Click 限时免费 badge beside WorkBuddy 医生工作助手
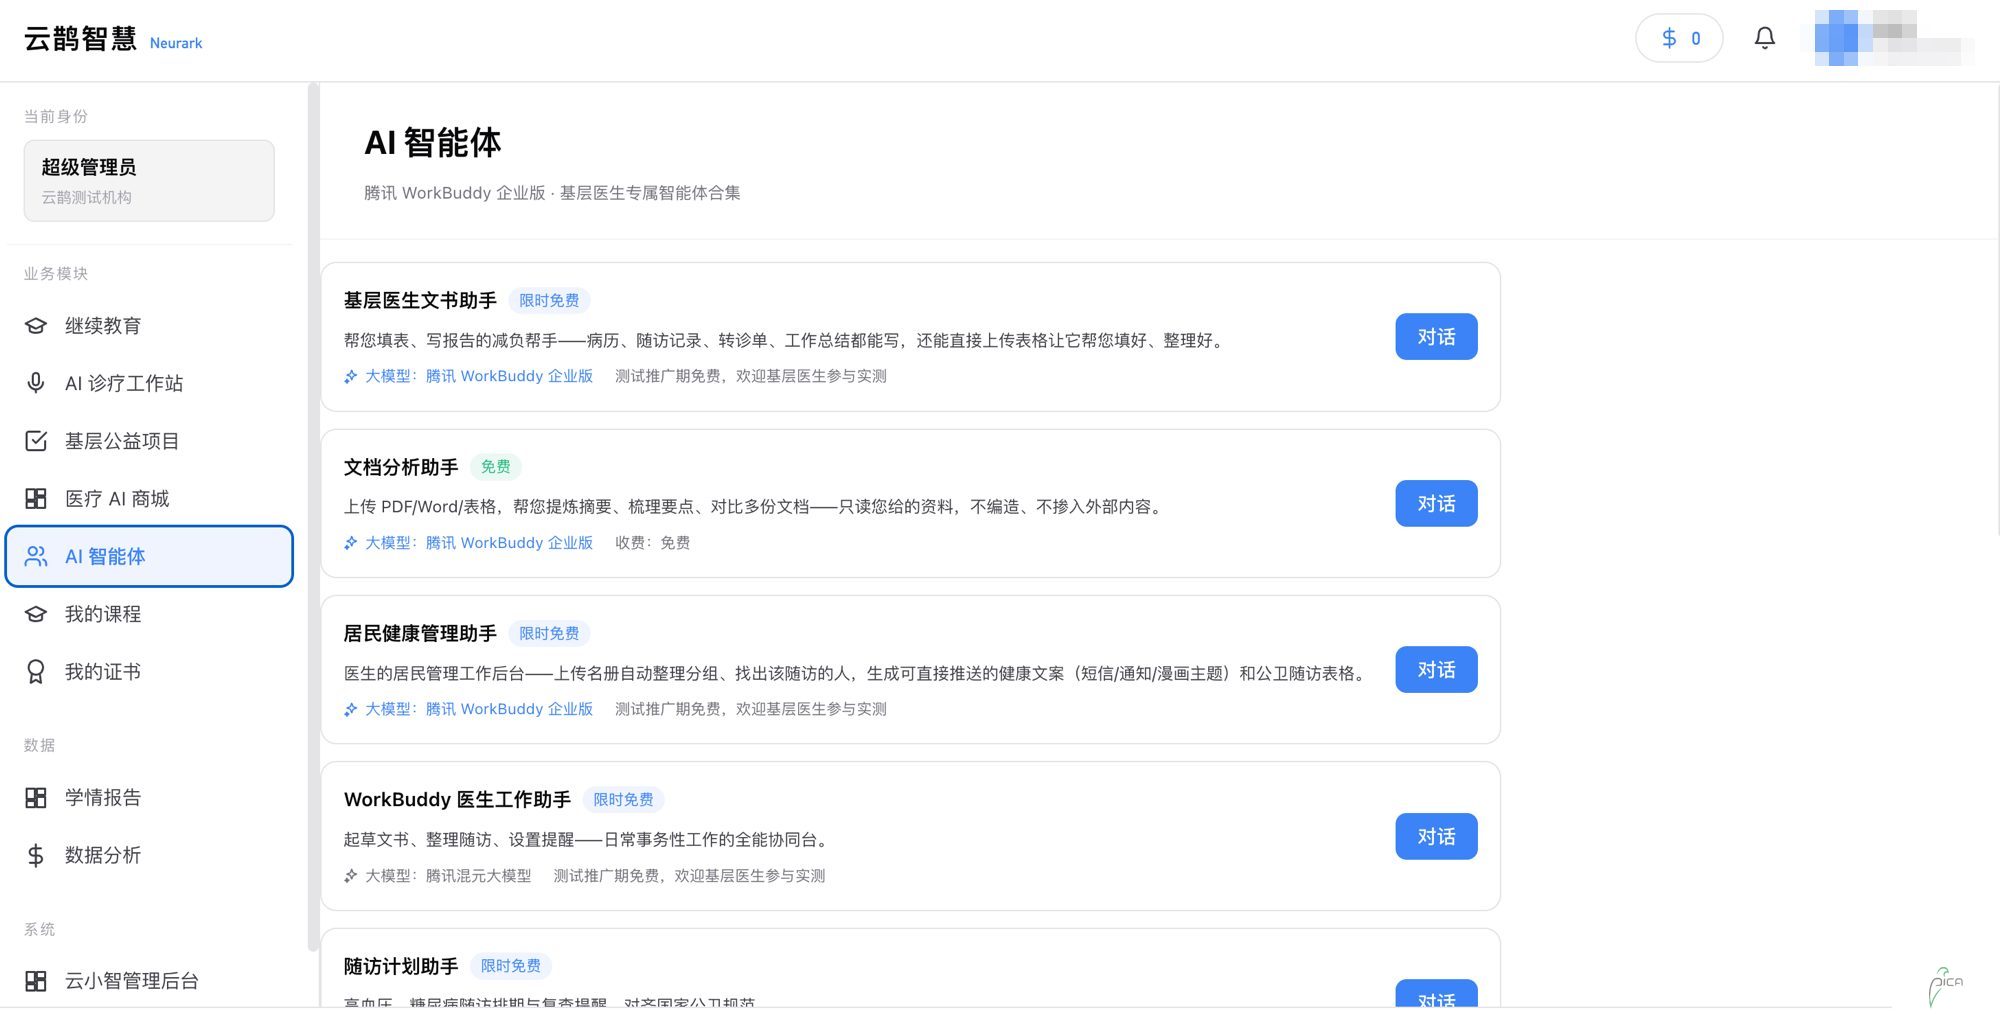The image size is (2000, 1014). coord(623,800)
